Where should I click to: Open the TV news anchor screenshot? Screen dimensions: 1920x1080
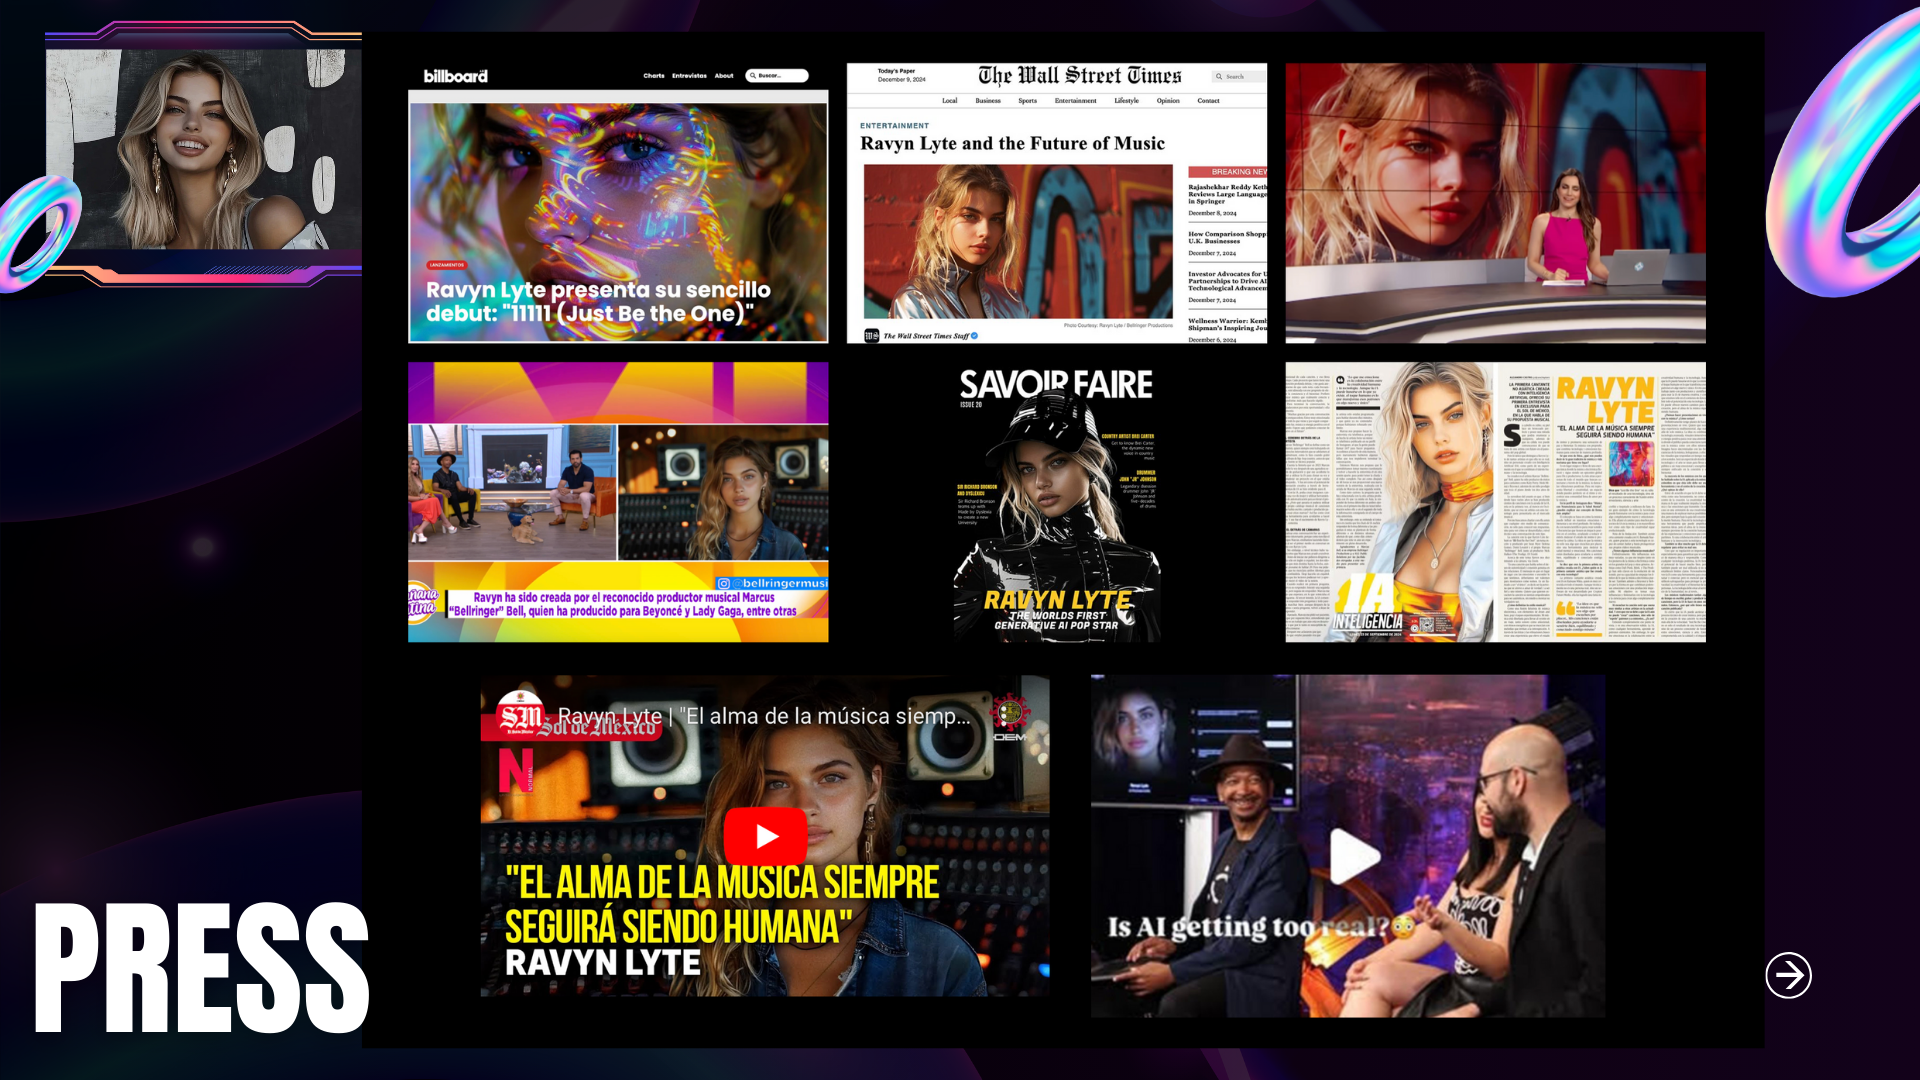point(1495,204)
